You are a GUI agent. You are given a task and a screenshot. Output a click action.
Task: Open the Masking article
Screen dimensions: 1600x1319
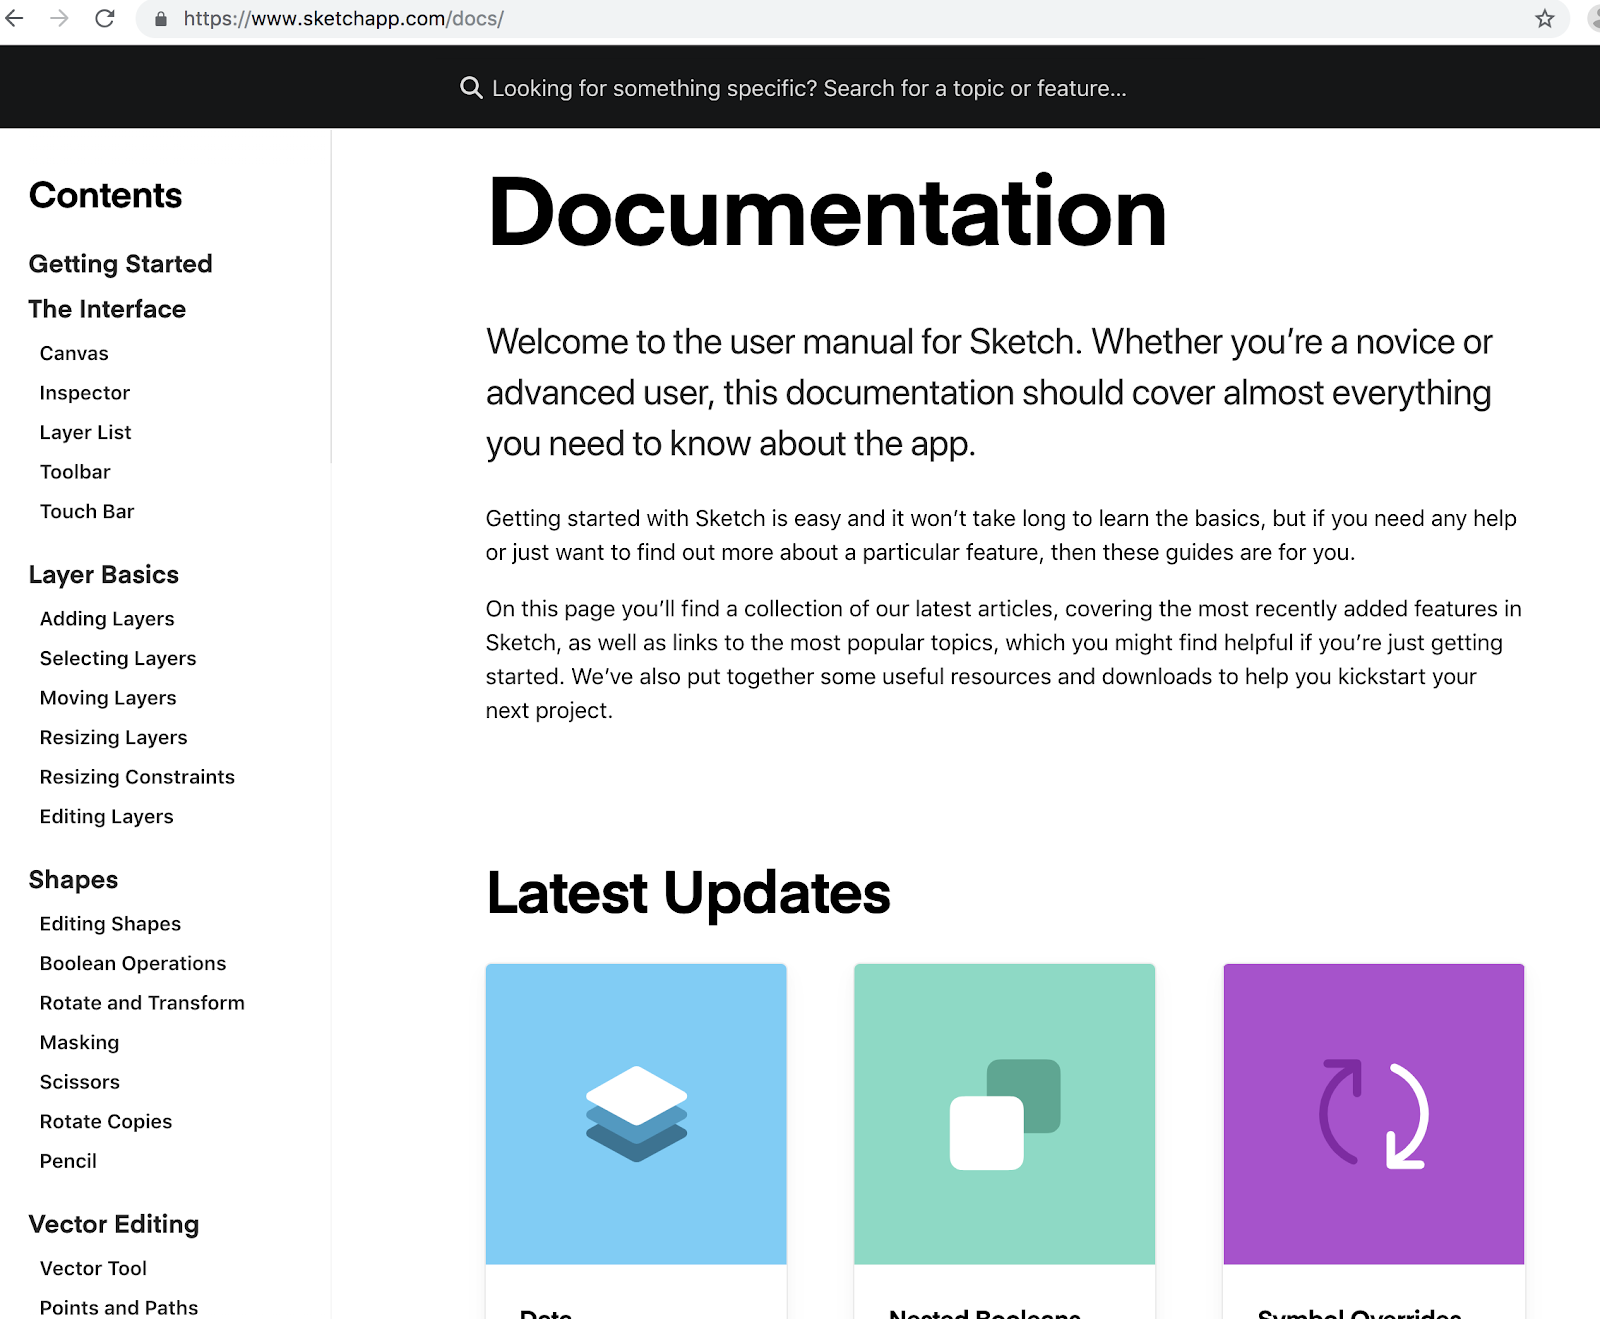(x=80, y=1043)
